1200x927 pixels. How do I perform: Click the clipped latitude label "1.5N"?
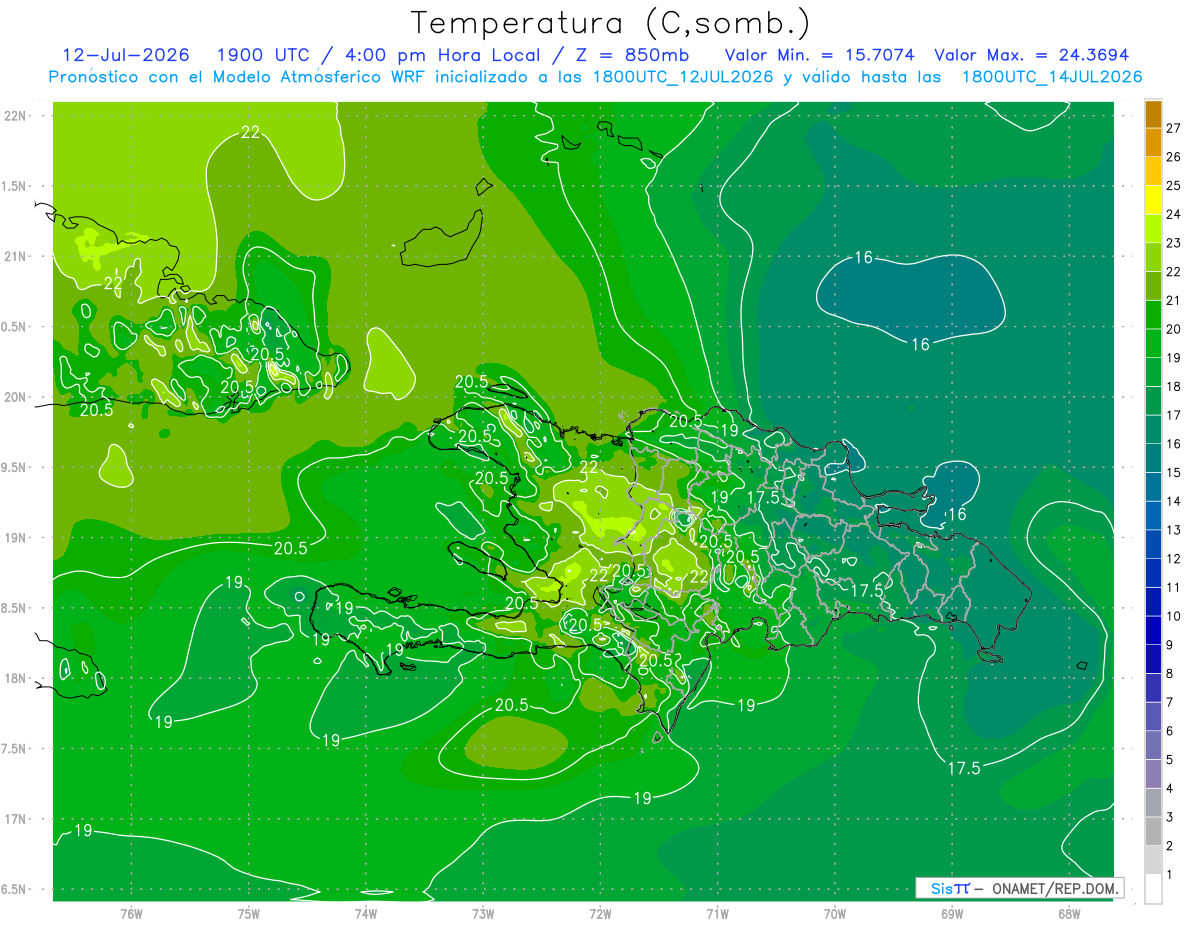pyautogui.click(x=15, y=186)
